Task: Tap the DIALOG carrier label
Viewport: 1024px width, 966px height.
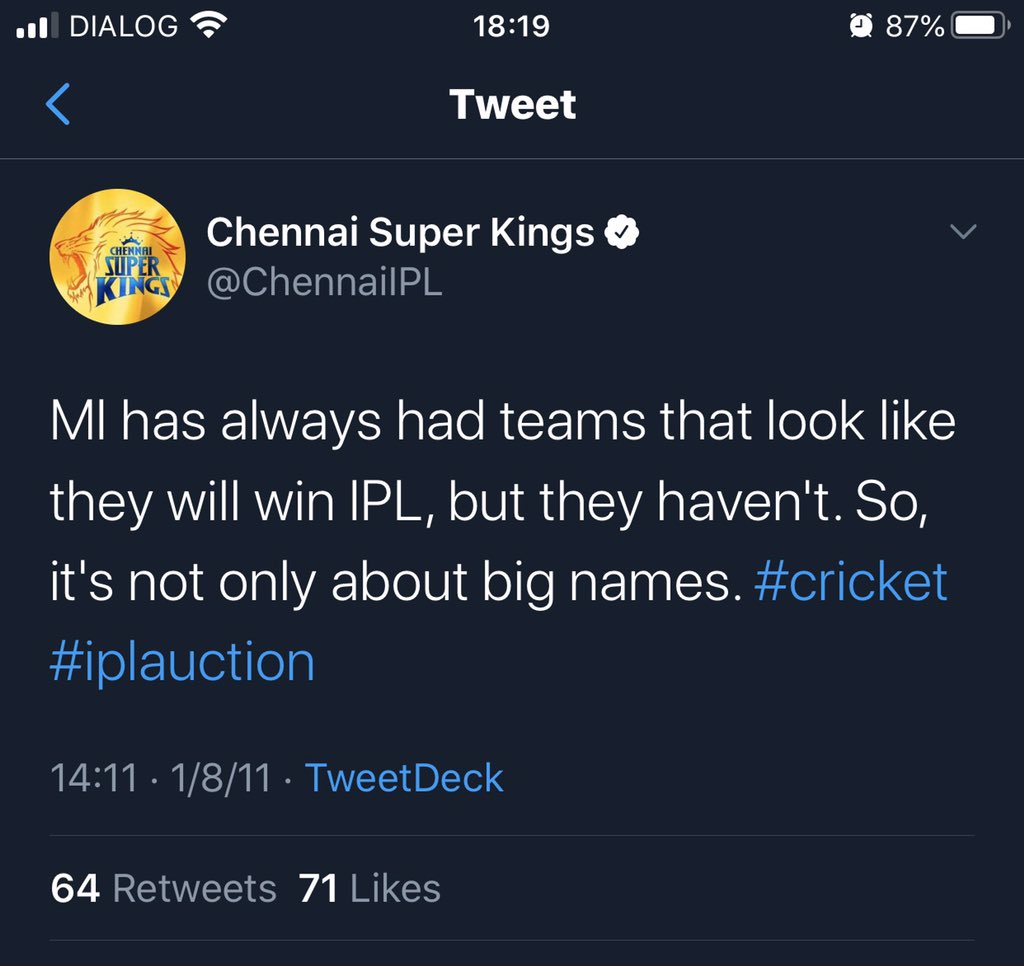Action: (x=123, y=26)
